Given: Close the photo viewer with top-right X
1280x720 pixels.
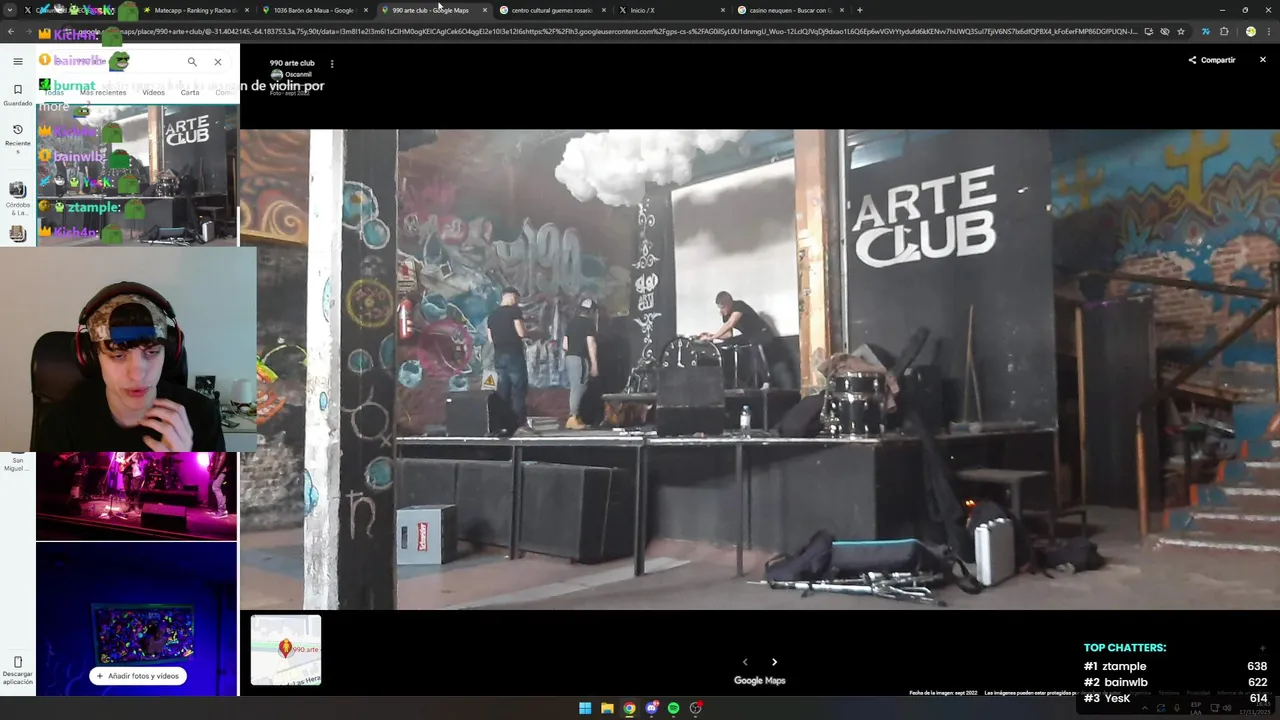Looking at the screenshot, I should click(1262, 60).
